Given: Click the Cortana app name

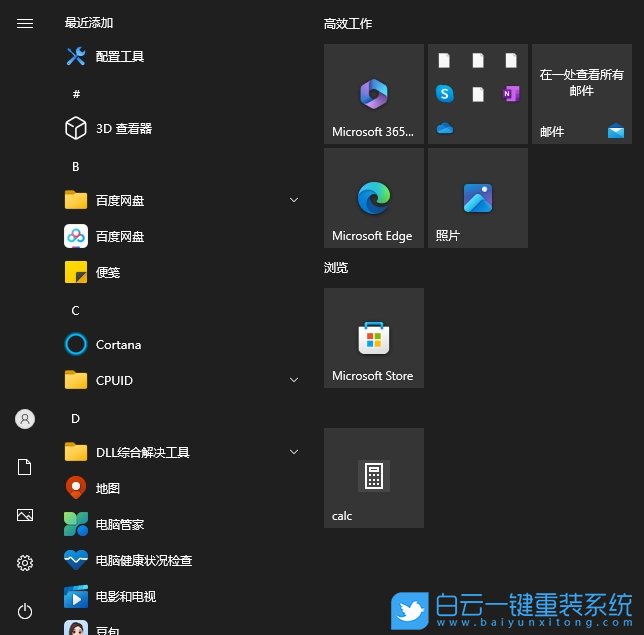Looking at the screenshot, I should click(118, 344).
